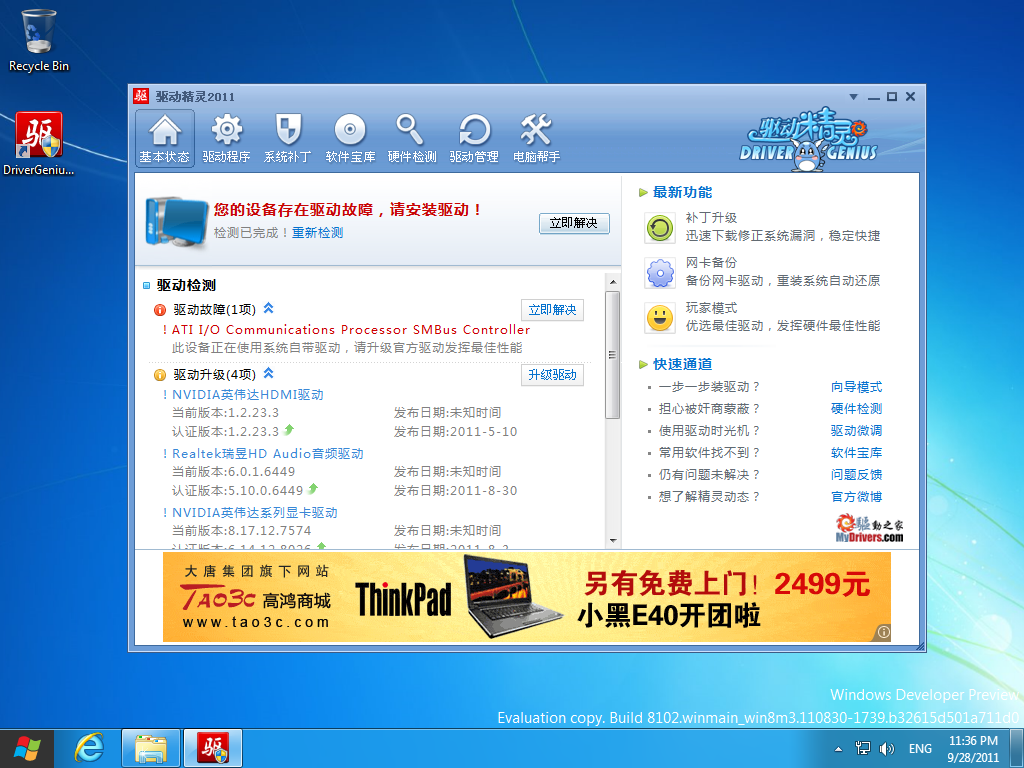1024x768 pixels.
Task: Open NVIDIA英伟达HDMI驱动 entry
Action: [248, 394]
